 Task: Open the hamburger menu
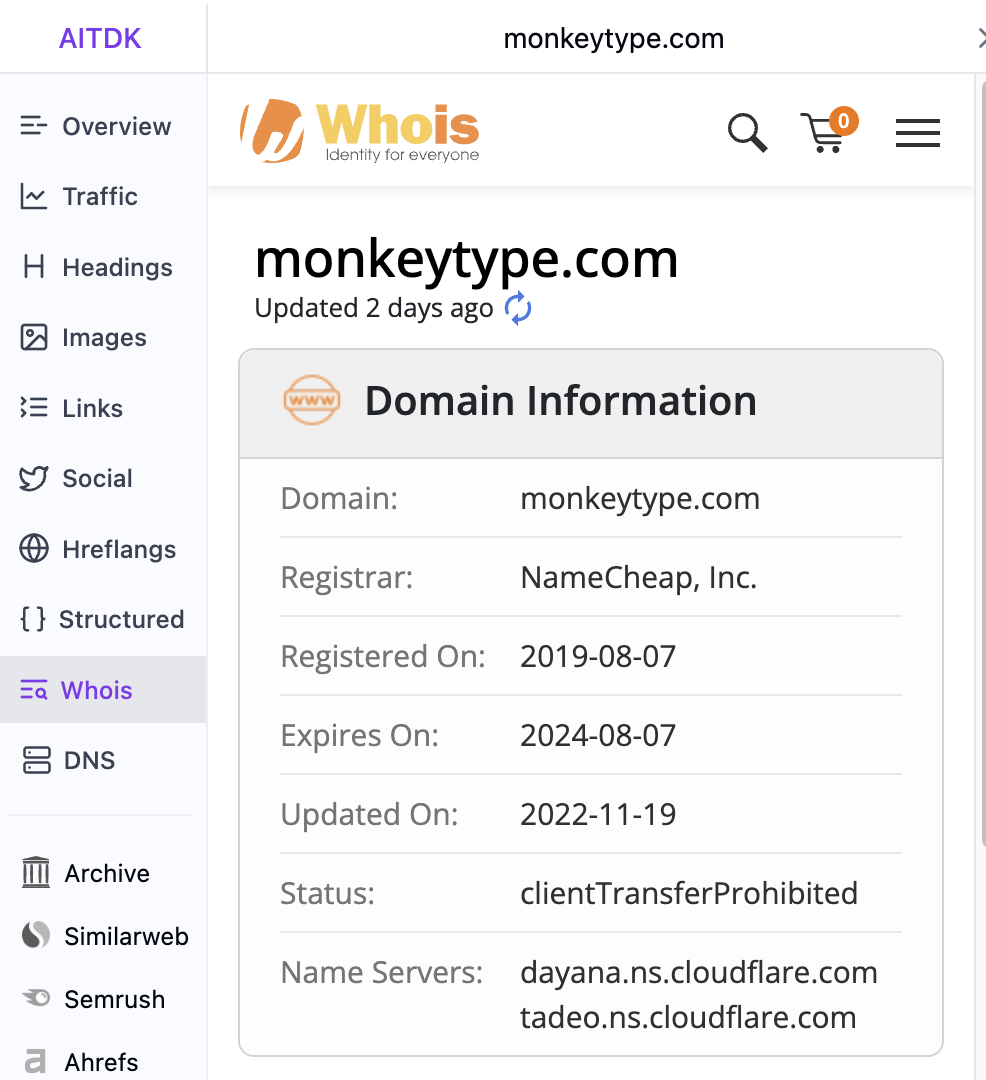[x=917, y=133]
